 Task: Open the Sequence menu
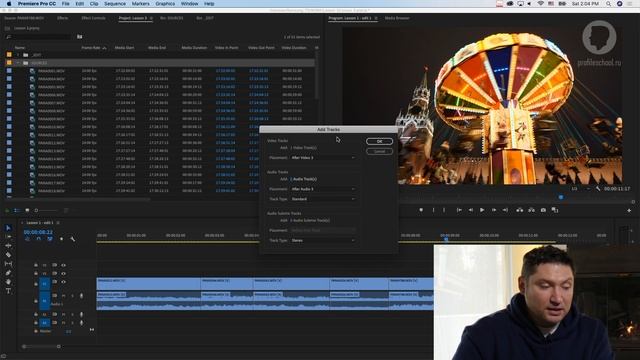tap(115, 4)
